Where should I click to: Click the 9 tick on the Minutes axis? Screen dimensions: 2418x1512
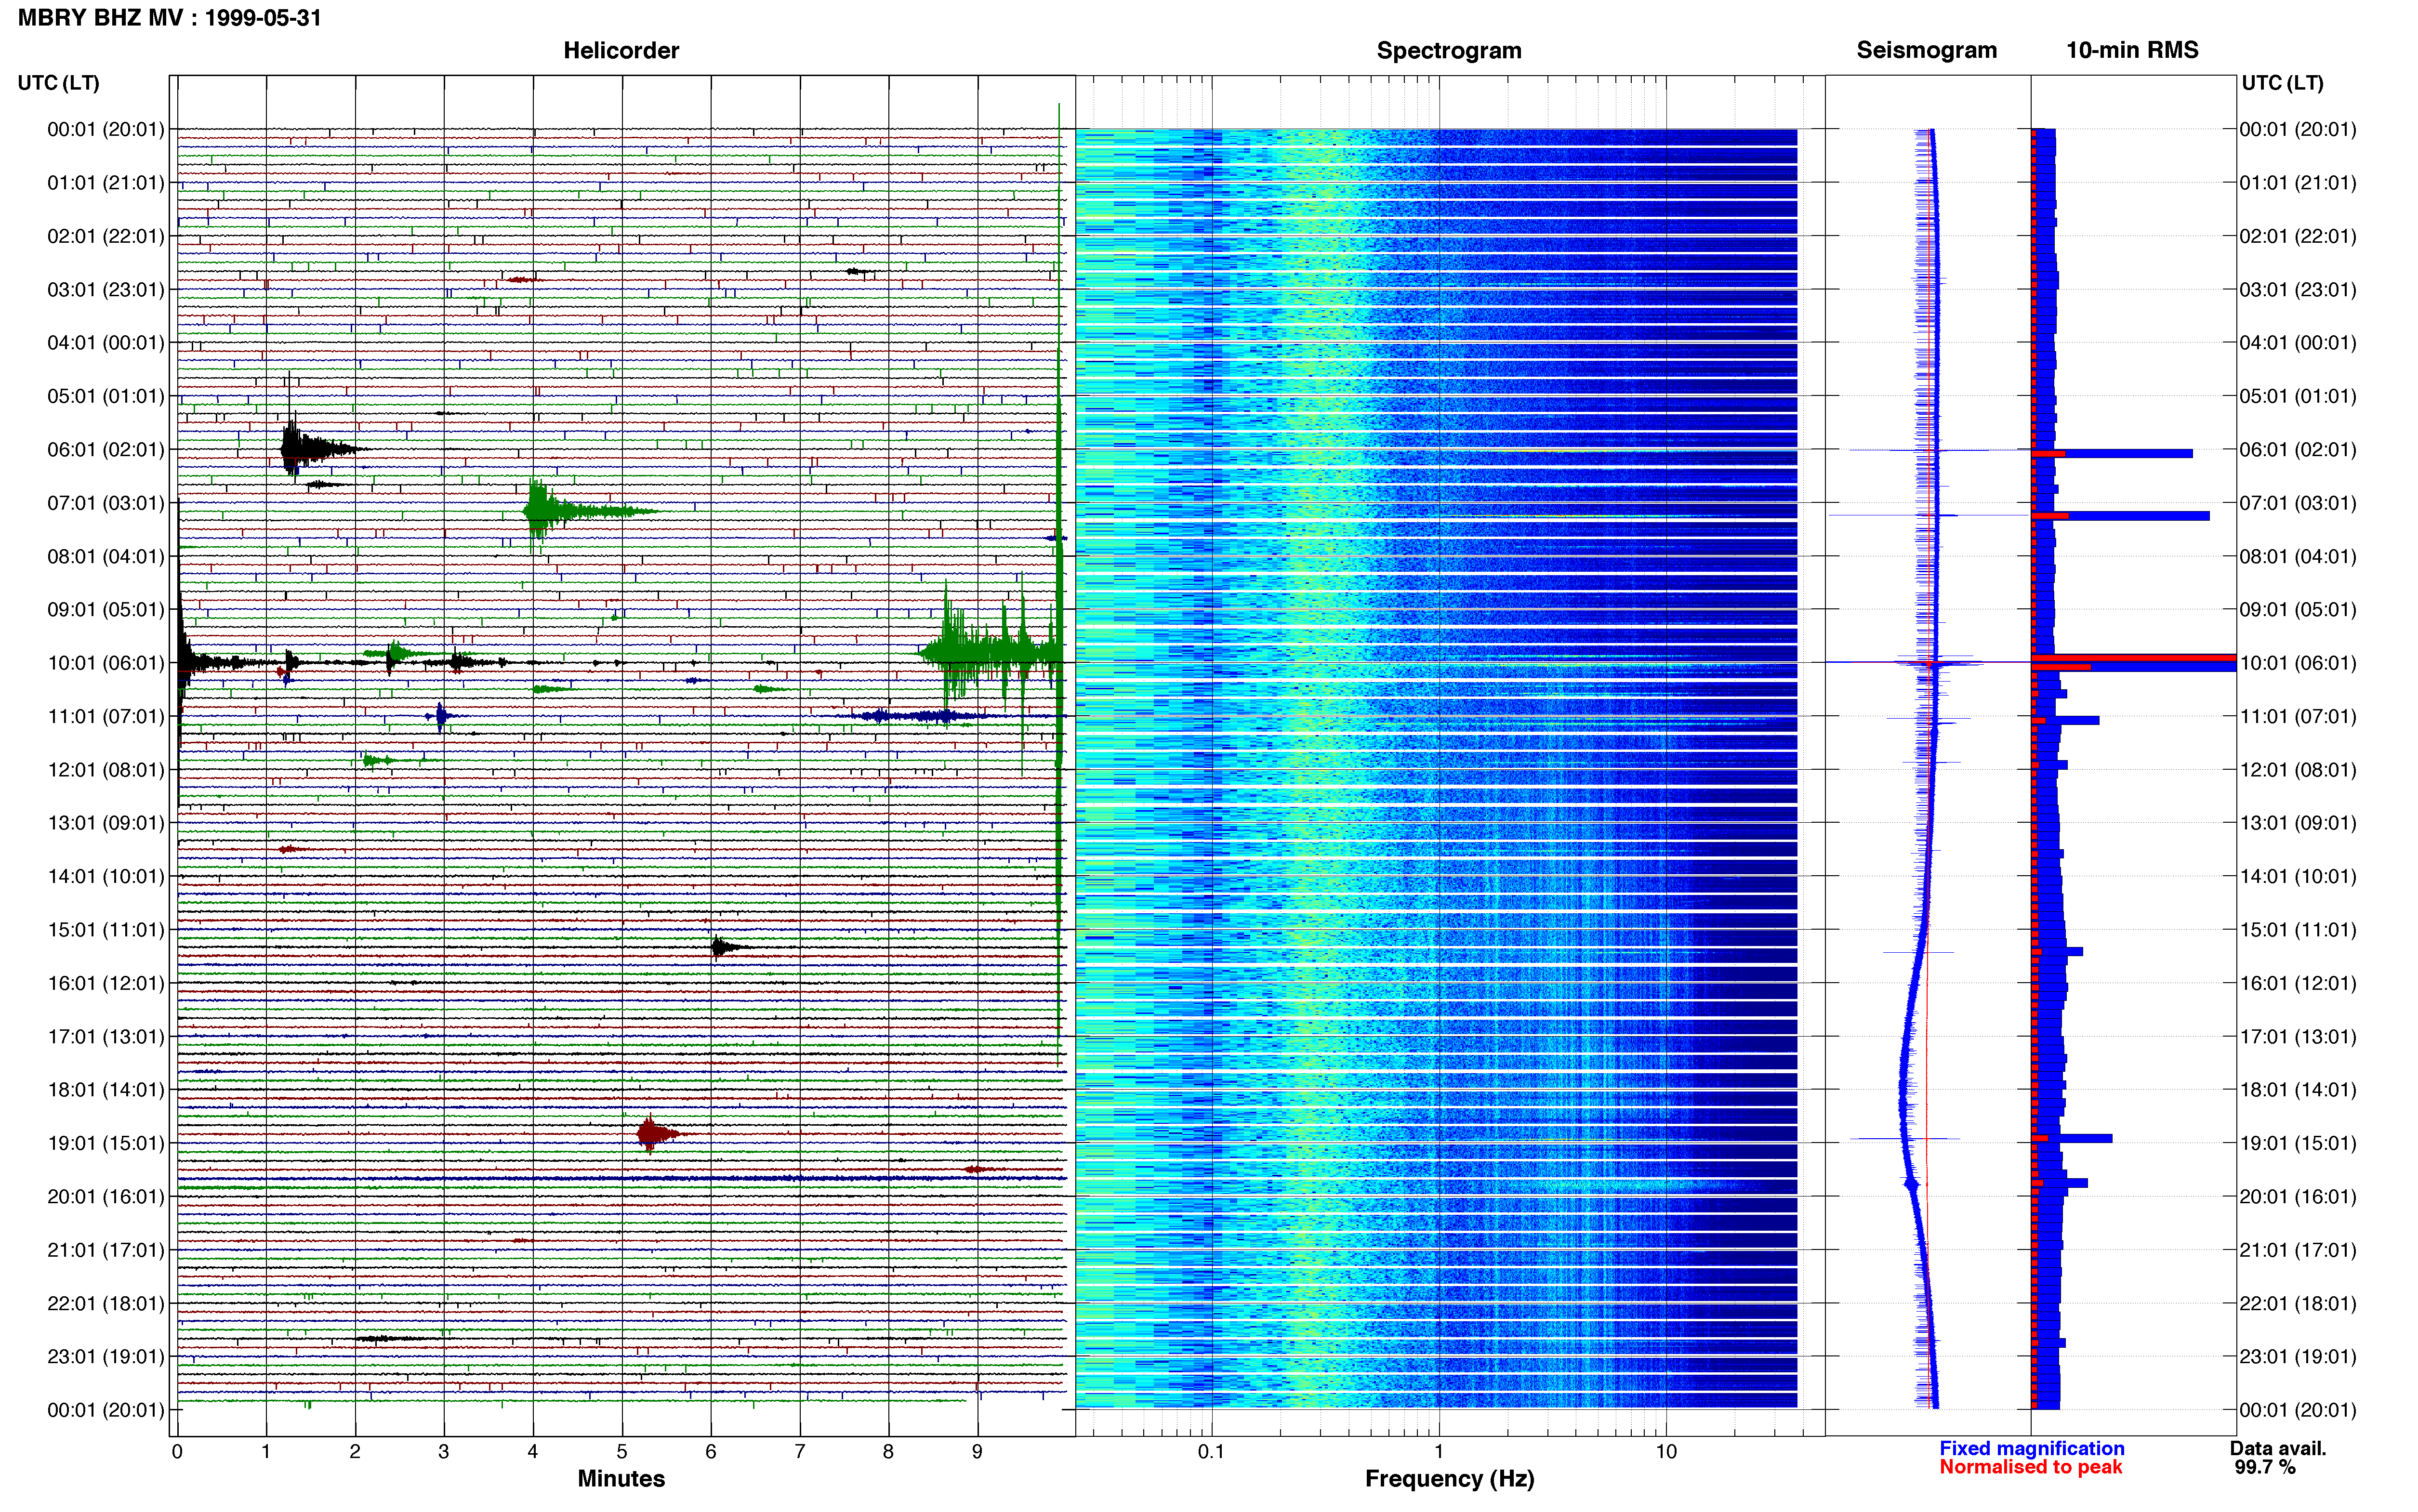click(x=977, y=1452)
